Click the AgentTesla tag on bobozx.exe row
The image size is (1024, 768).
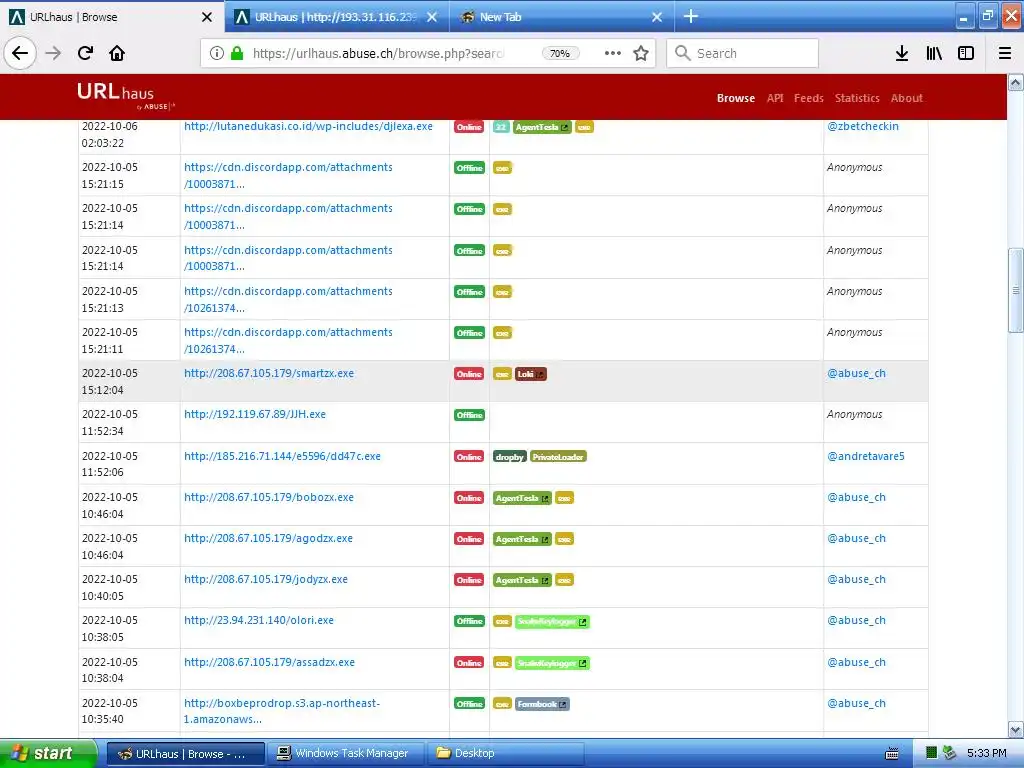coord(522,498)
